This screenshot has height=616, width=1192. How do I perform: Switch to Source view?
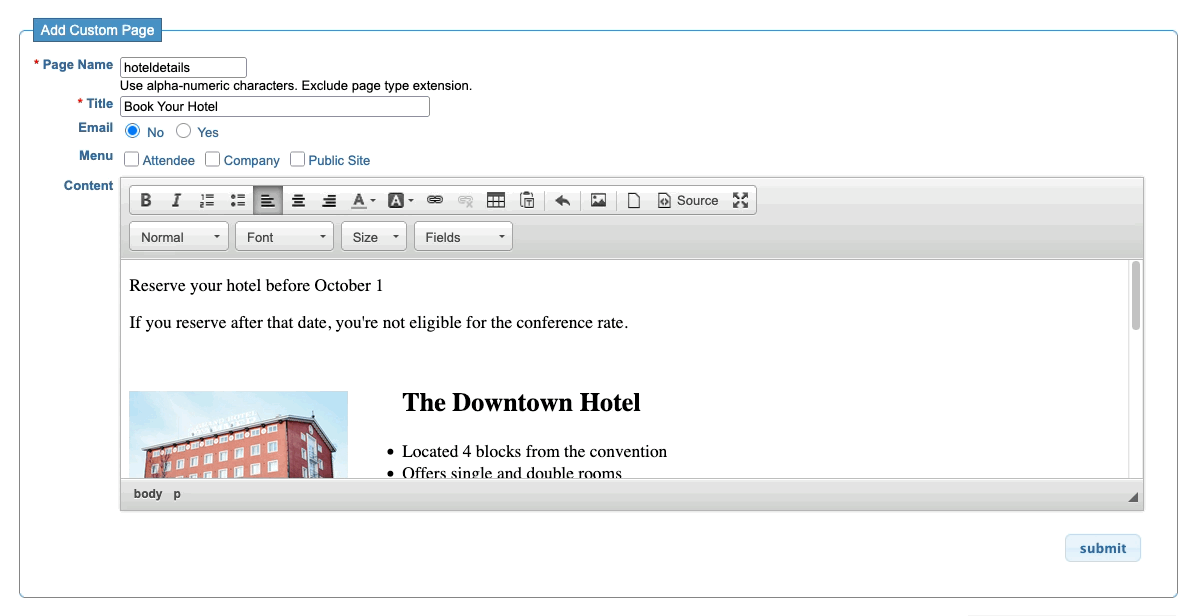[687, 200]
